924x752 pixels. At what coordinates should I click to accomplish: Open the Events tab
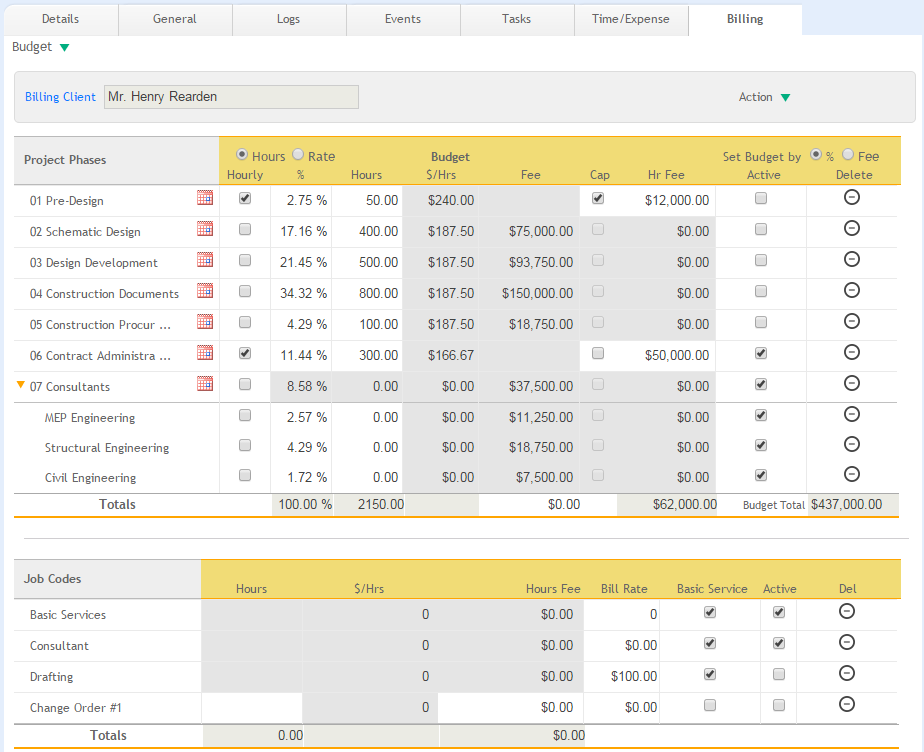[x=403, y=19]
